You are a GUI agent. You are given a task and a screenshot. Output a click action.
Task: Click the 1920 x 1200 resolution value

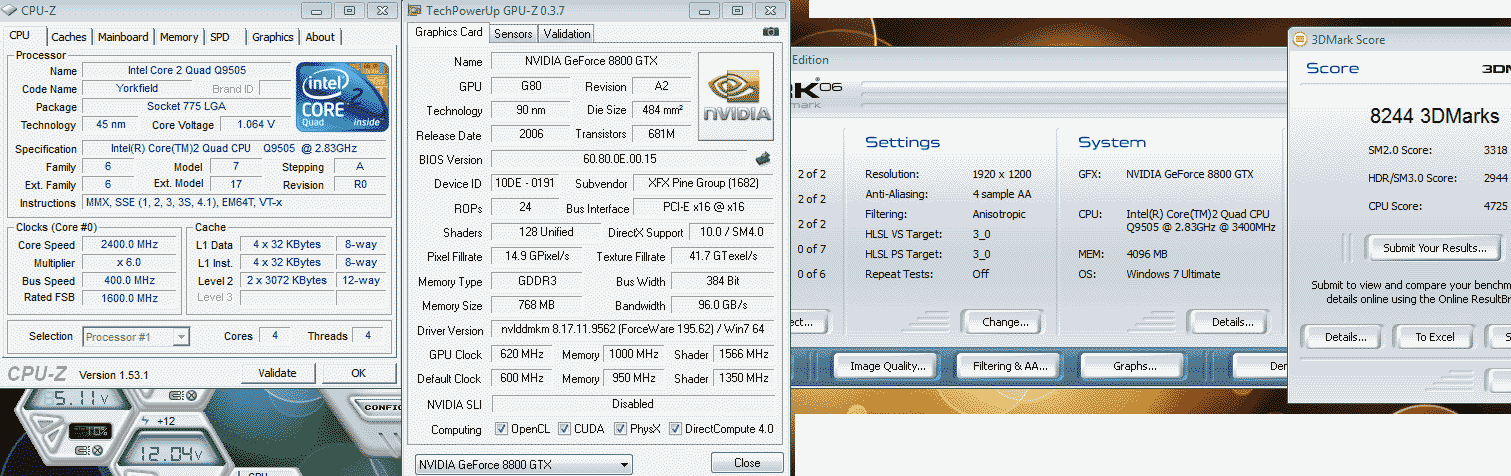tap(1003, 174)
